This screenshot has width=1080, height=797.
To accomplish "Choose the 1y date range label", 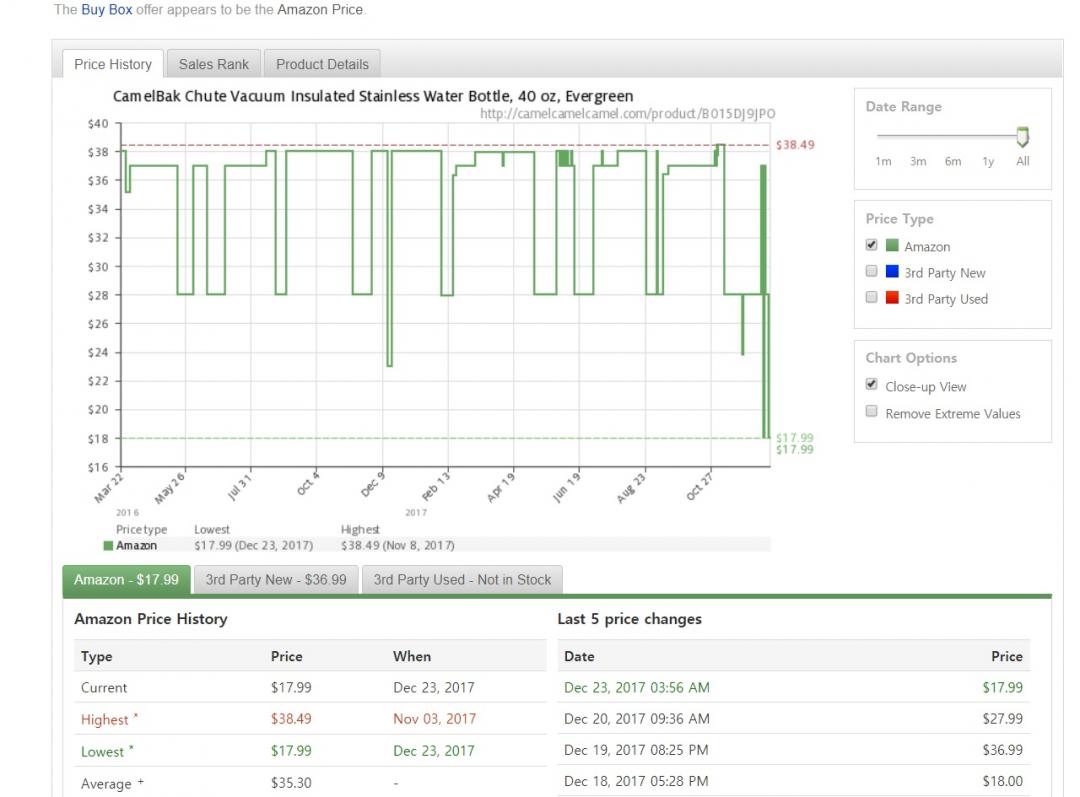I will pos(988,161).
